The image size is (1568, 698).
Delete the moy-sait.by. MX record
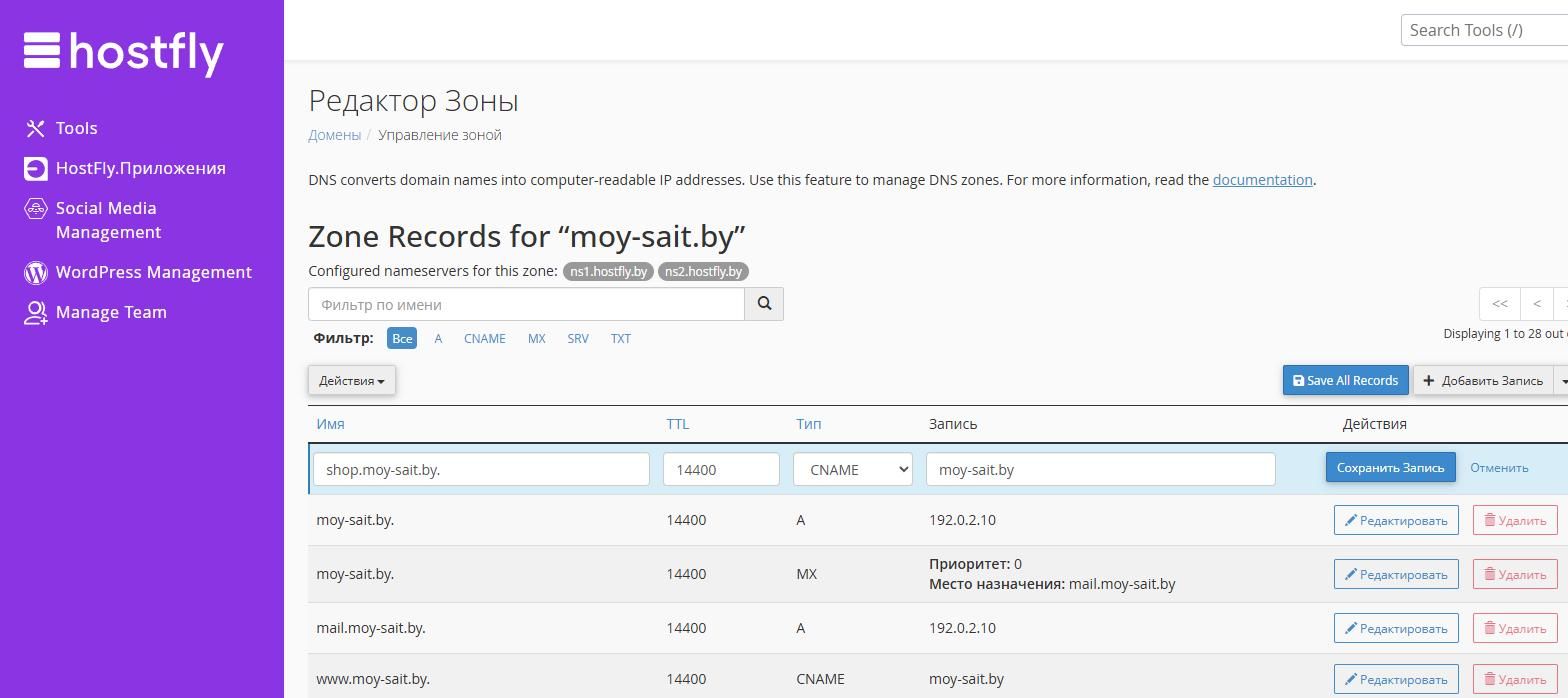point(1515,574)
